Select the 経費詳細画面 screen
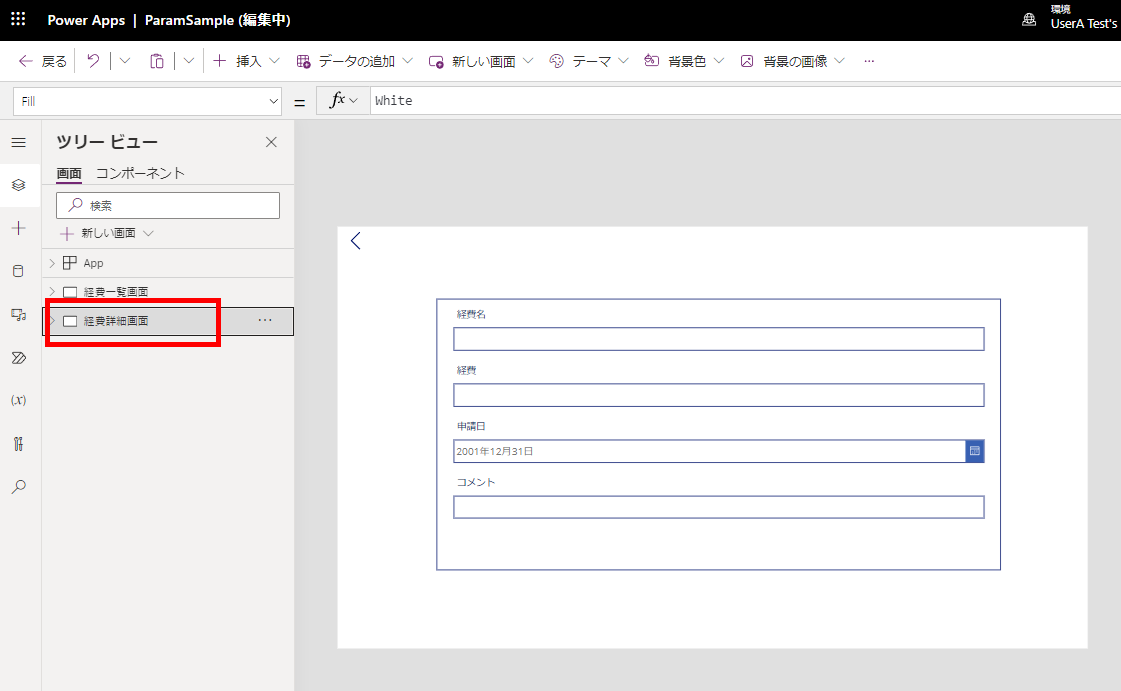 pyautogui.click(x=116, y=321)
